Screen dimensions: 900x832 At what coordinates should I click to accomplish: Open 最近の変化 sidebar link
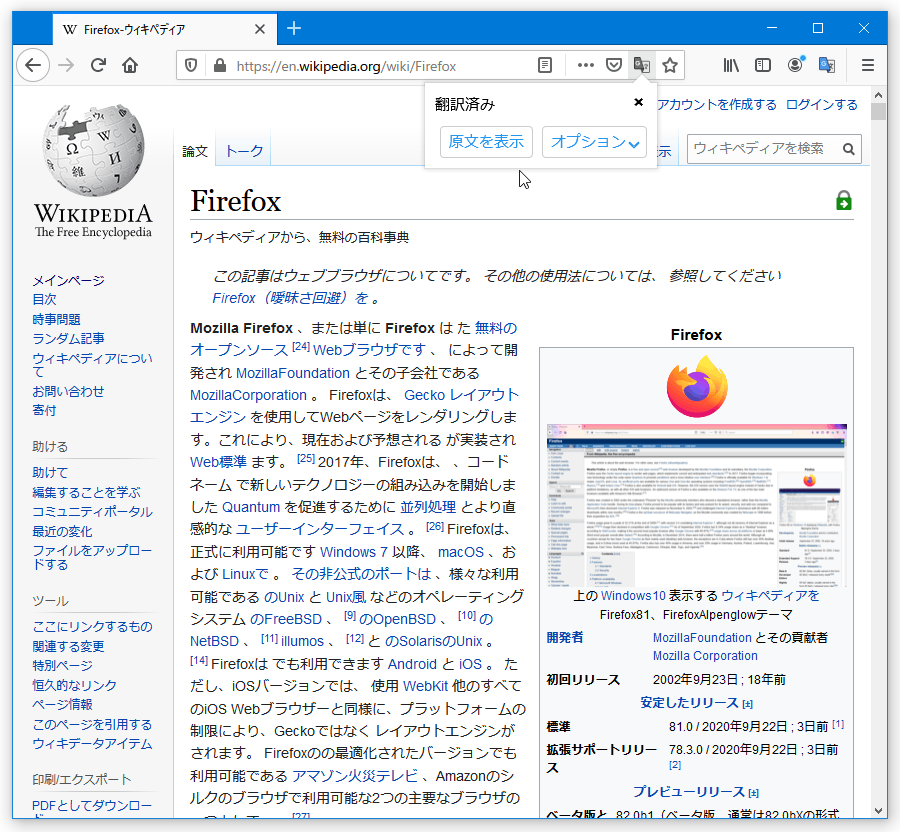pyautogui.click(x=62, y=531)
